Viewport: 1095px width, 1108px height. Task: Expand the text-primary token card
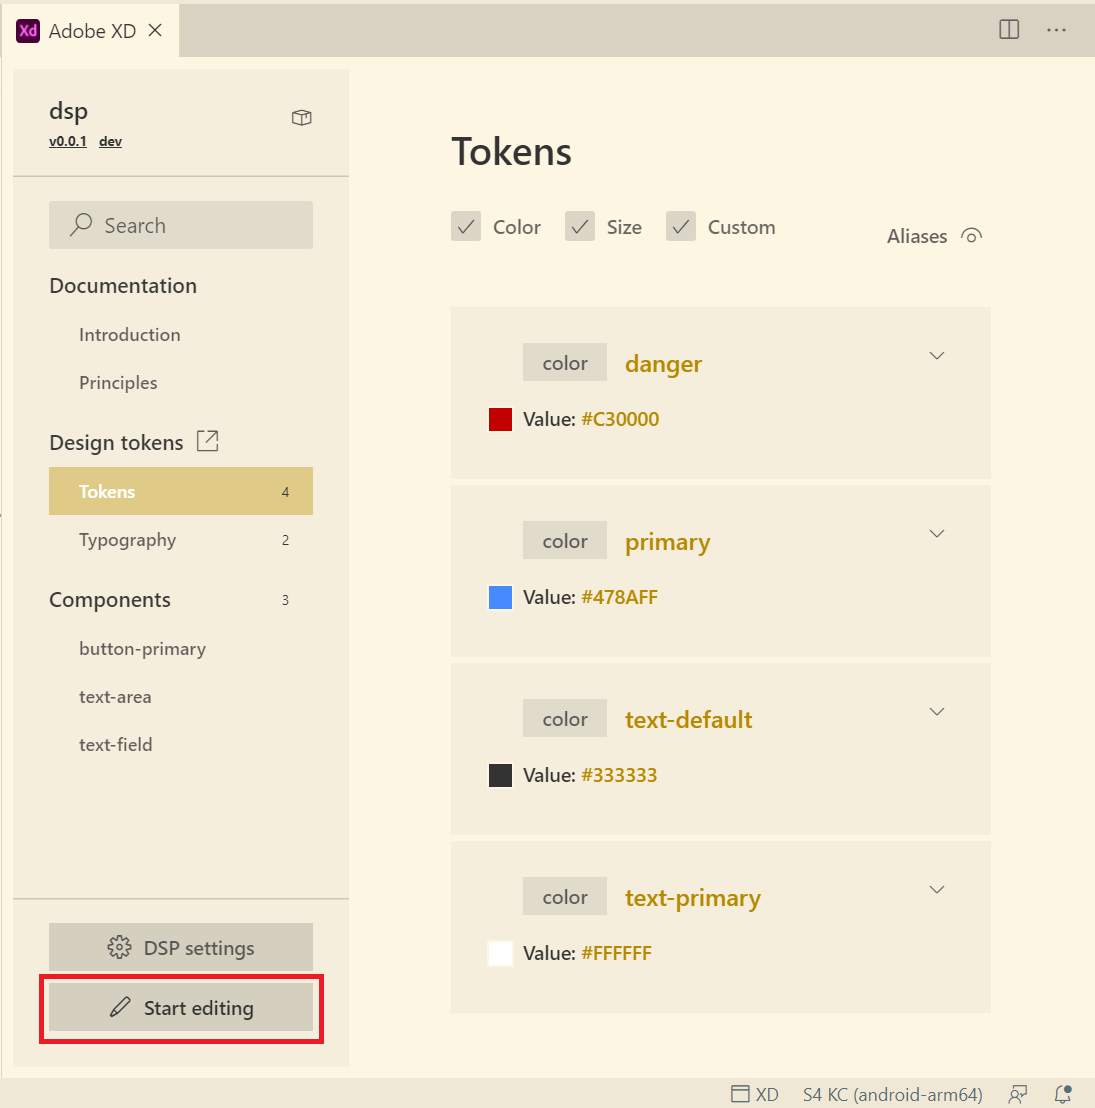(x=937, y=890)
